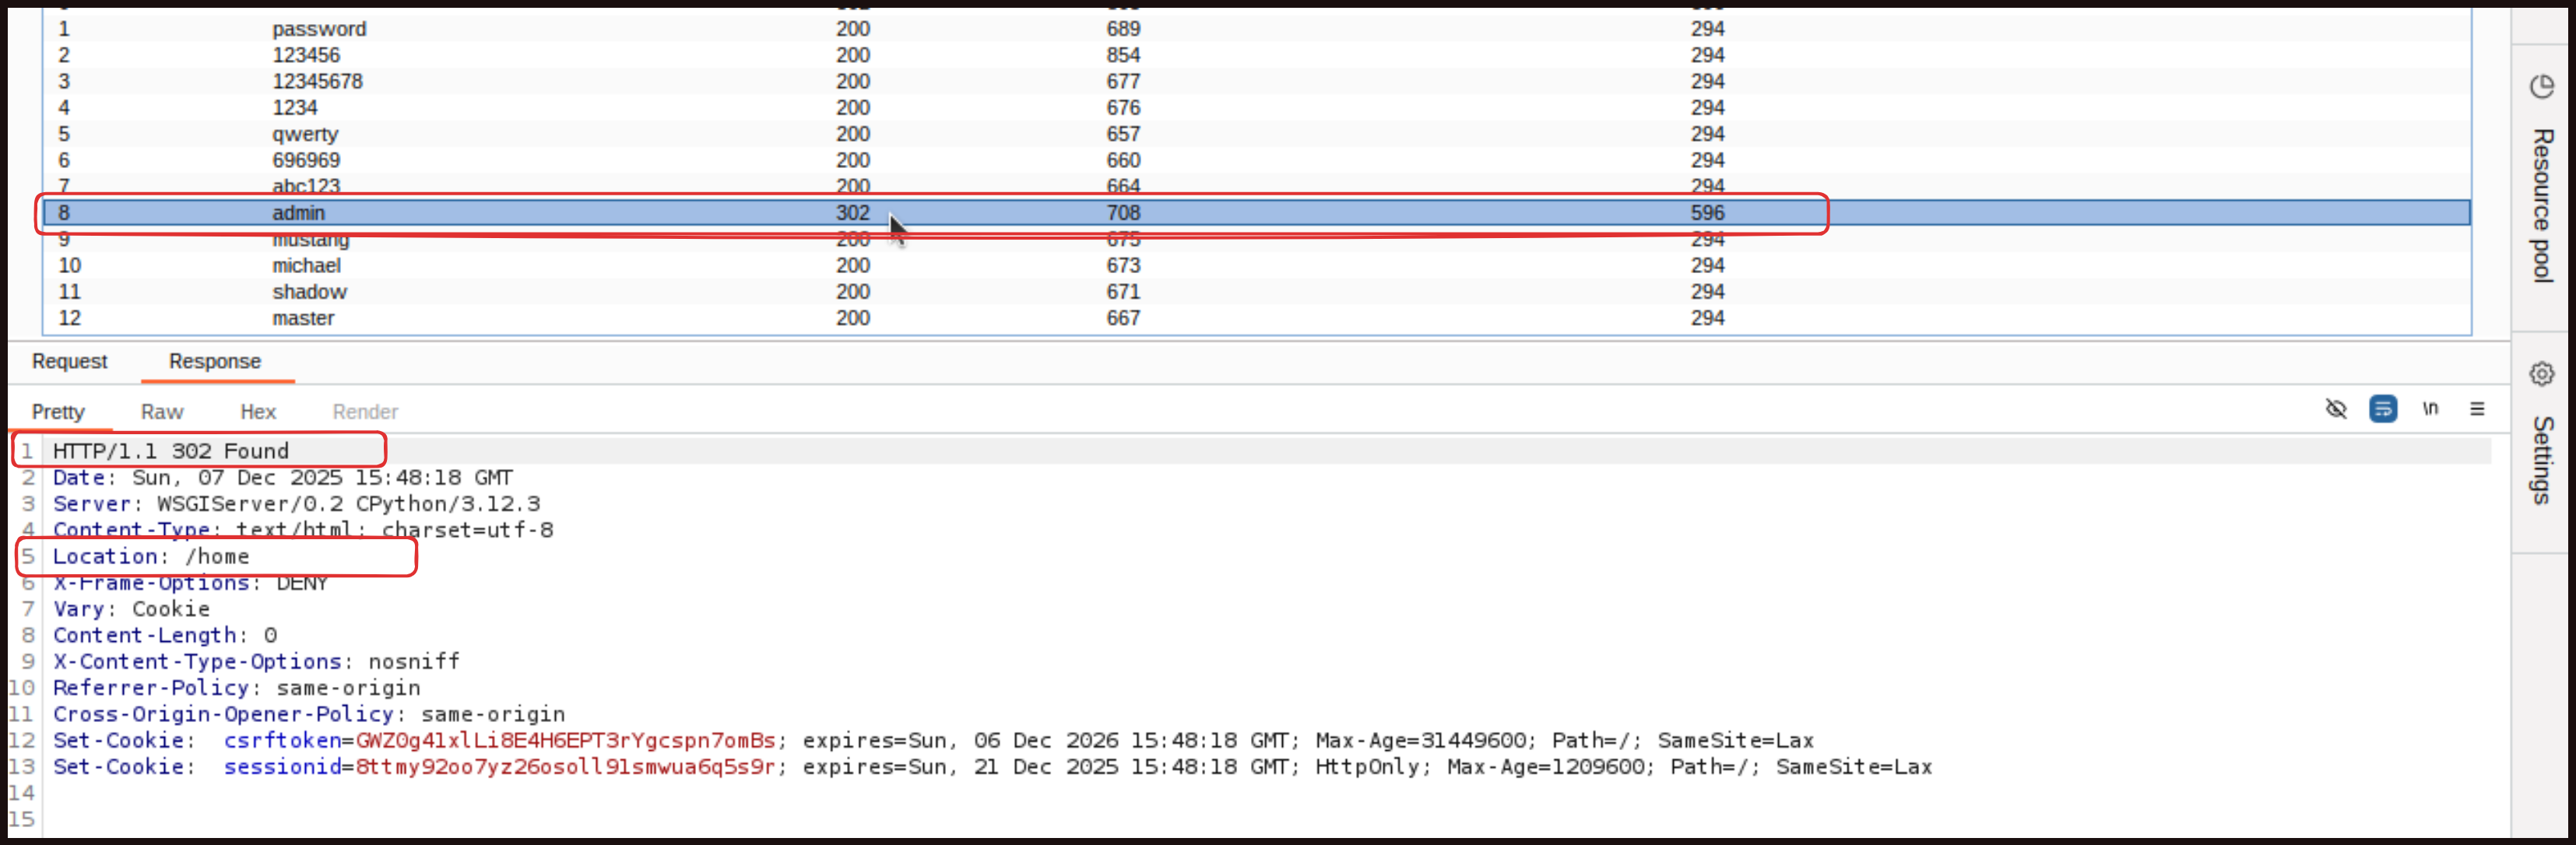Select the Hex view tab
Viewport: 2576px width, 845px height.
click(x=258, y=412)
